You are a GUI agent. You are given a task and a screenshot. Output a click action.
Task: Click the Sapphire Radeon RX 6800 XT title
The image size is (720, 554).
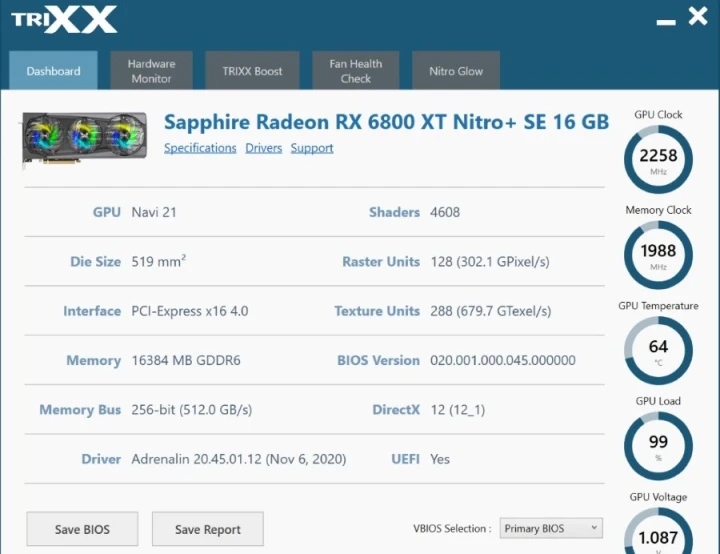pos(386,122)
